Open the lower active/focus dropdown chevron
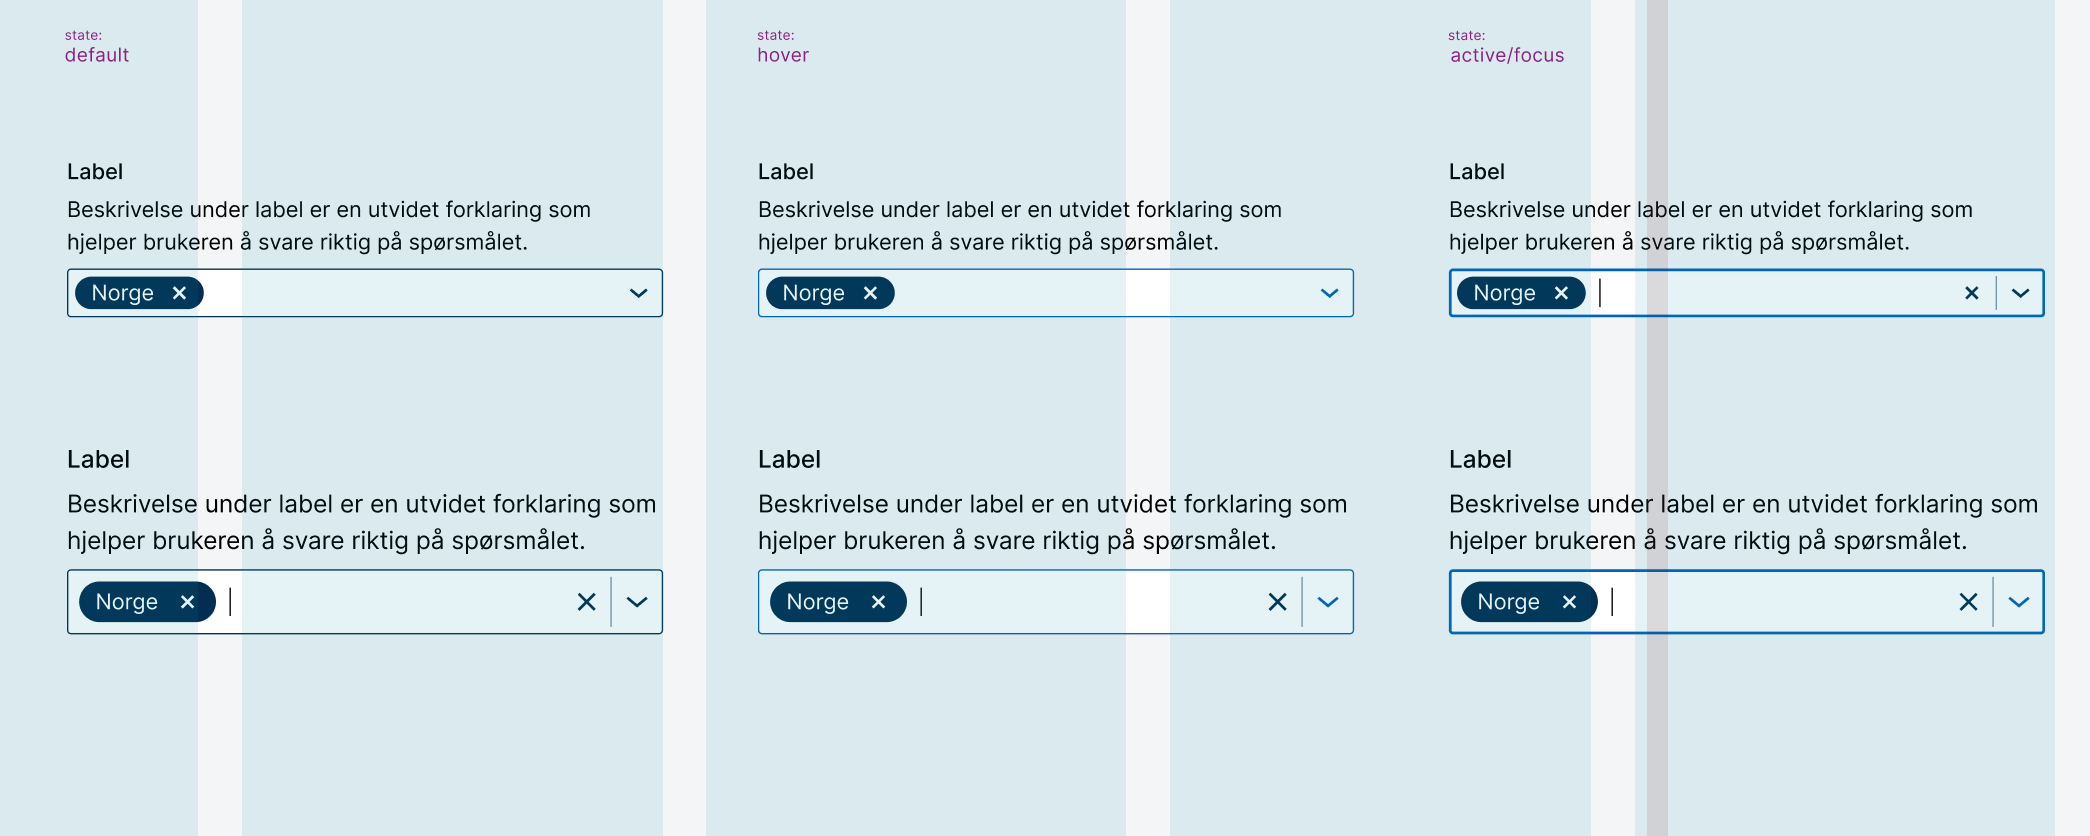Screen dimensions: 2090x836 pos(2017,601)
